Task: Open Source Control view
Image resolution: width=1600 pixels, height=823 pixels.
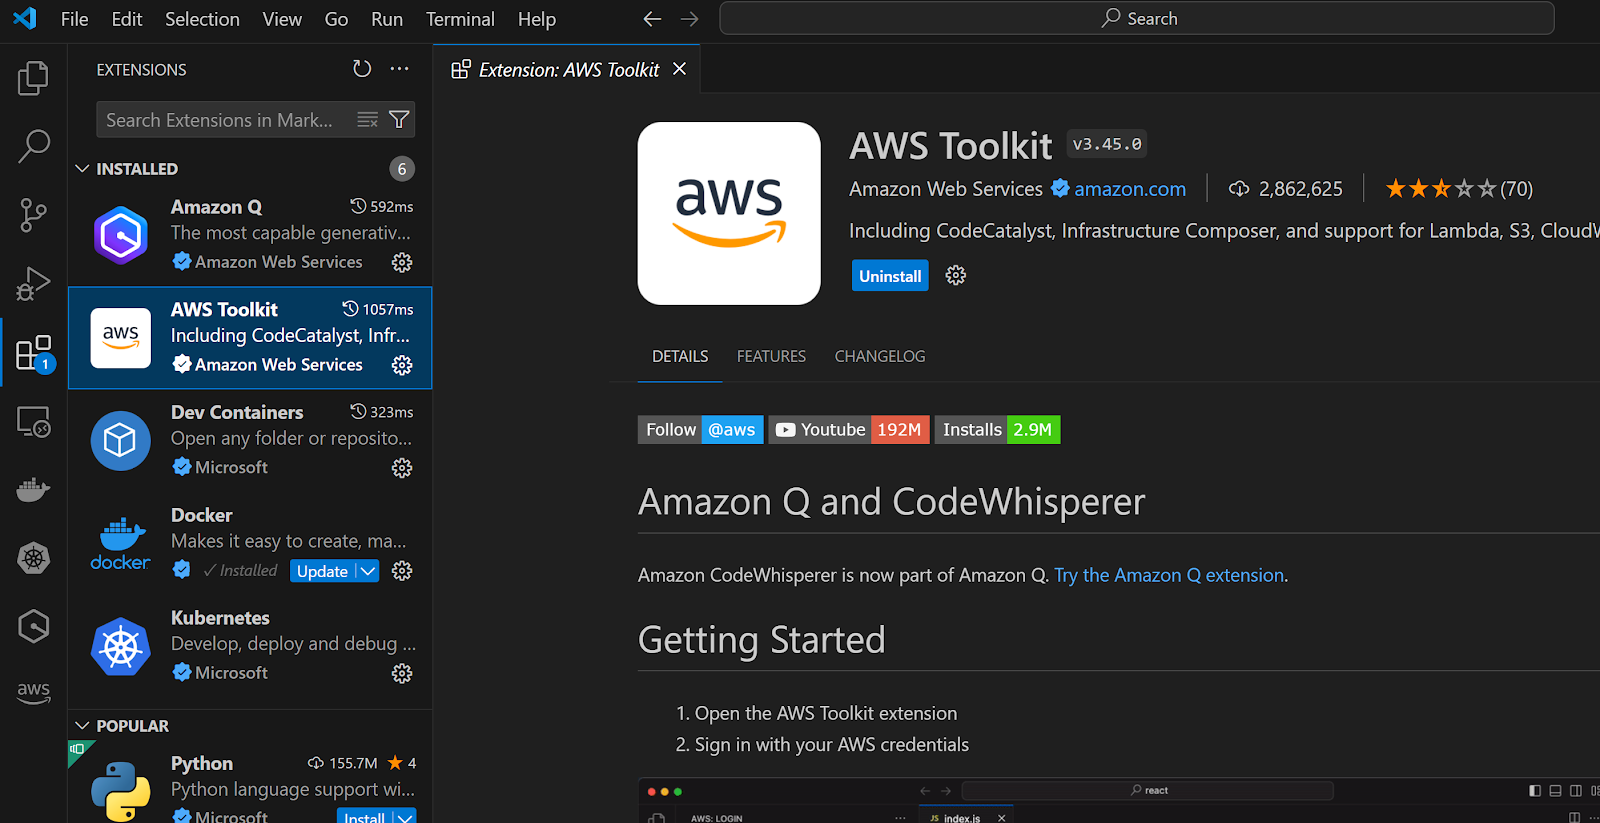Action: pos(33,214)
